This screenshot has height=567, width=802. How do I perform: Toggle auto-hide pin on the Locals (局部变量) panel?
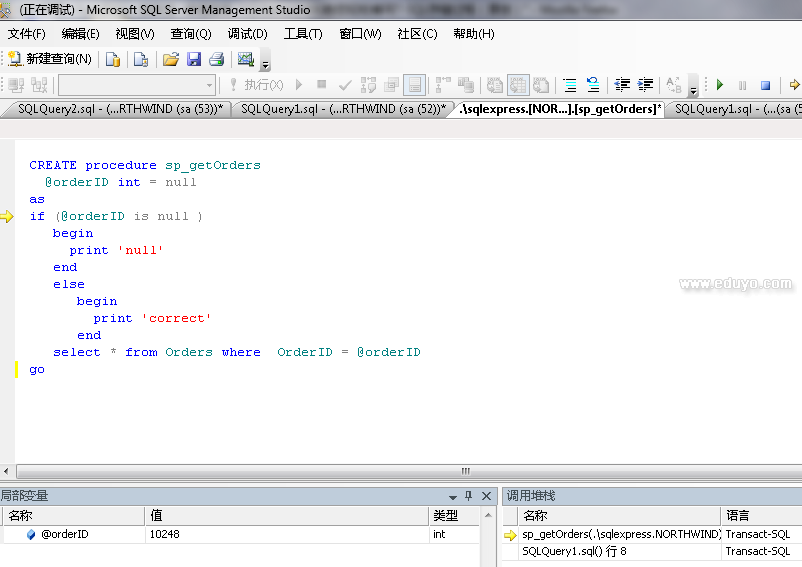point(468,496)
